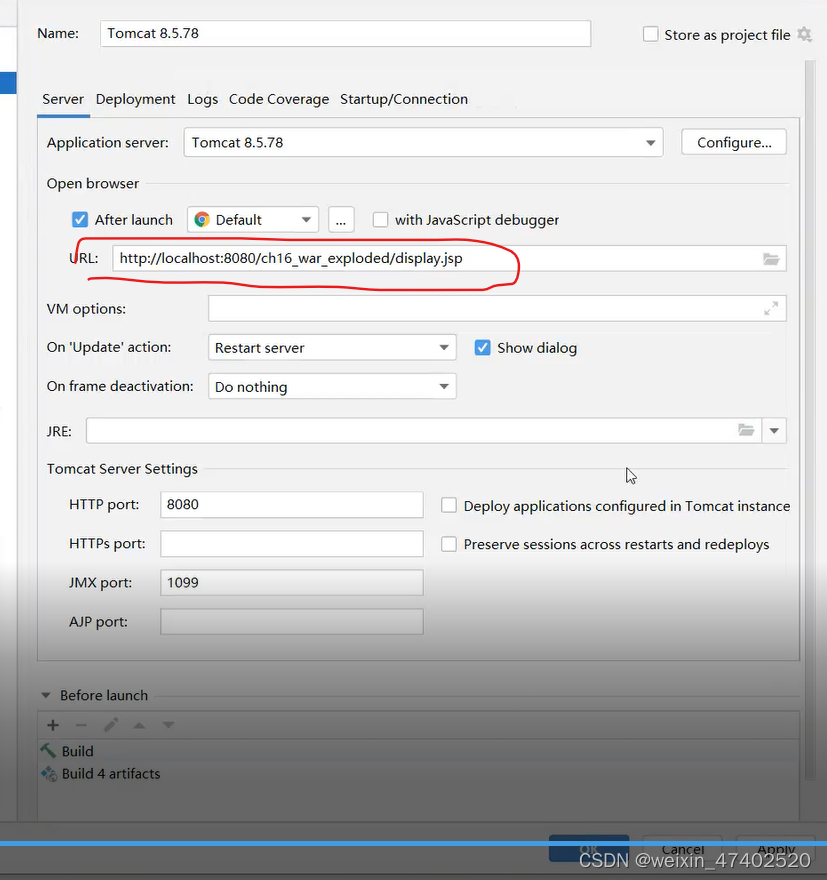Open the Code Coverage tab
The width and height of the screenshot is (827, 880).
(279, 99)
